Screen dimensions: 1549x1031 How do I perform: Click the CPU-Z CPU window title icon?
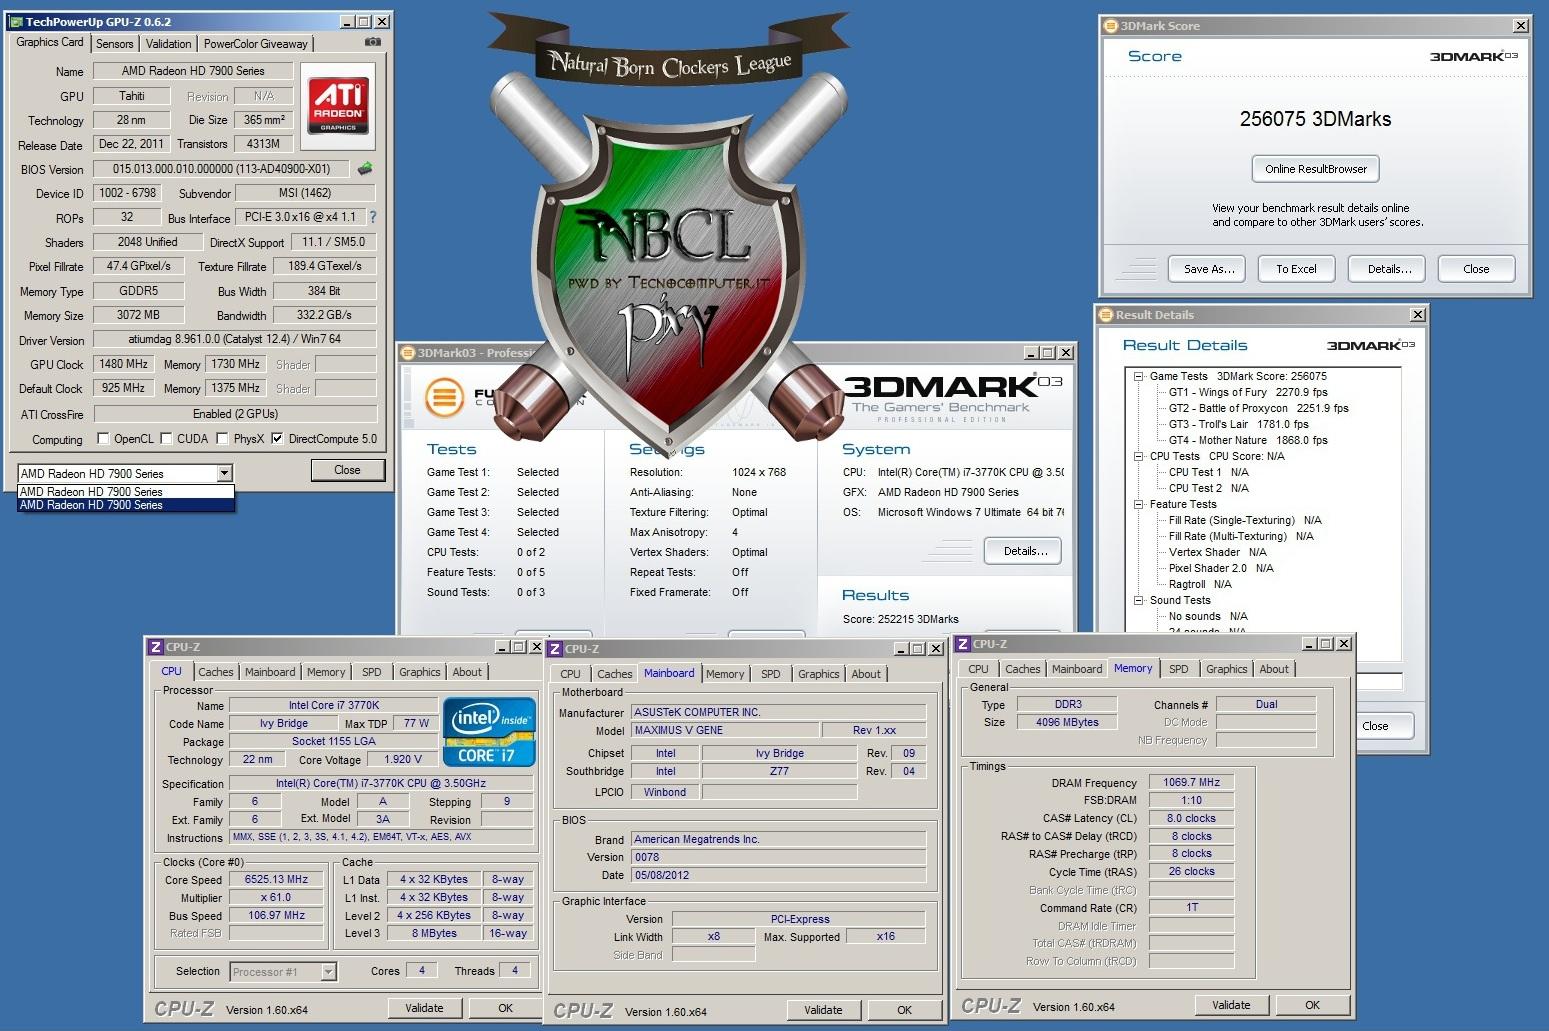point(156,647)
